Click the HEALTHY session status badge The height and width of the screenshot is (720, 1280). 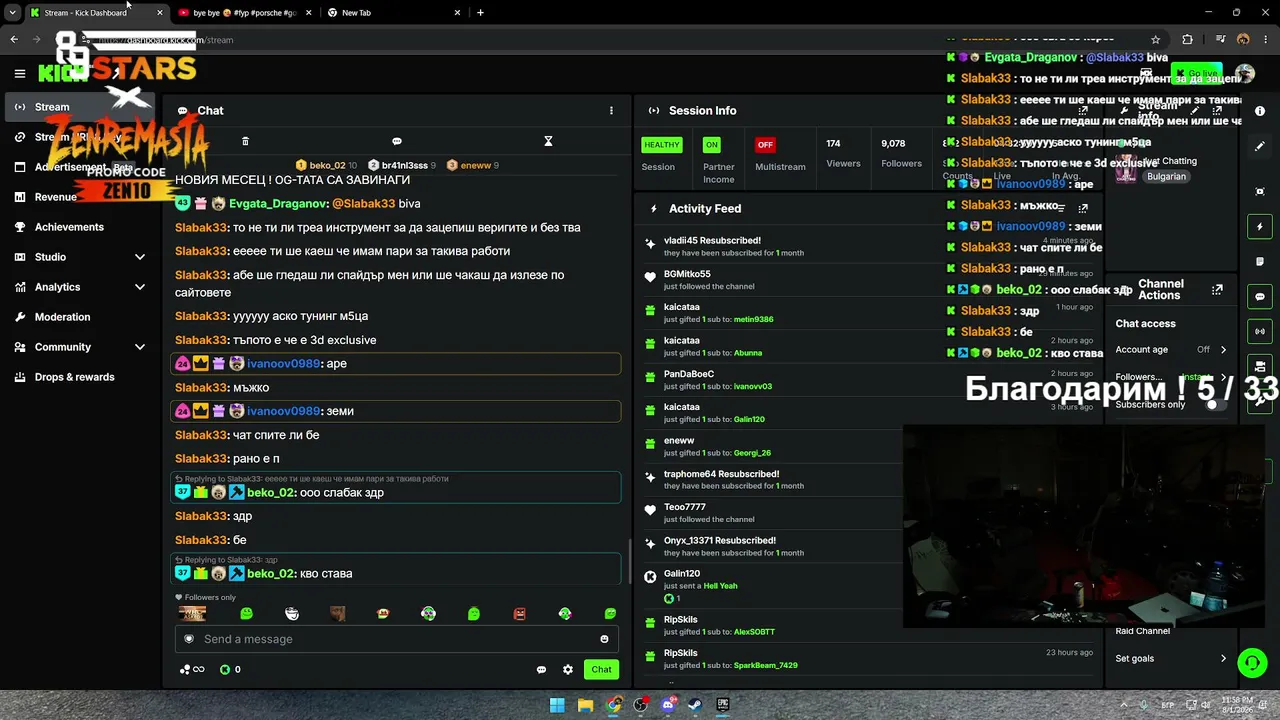click(661, 145)
